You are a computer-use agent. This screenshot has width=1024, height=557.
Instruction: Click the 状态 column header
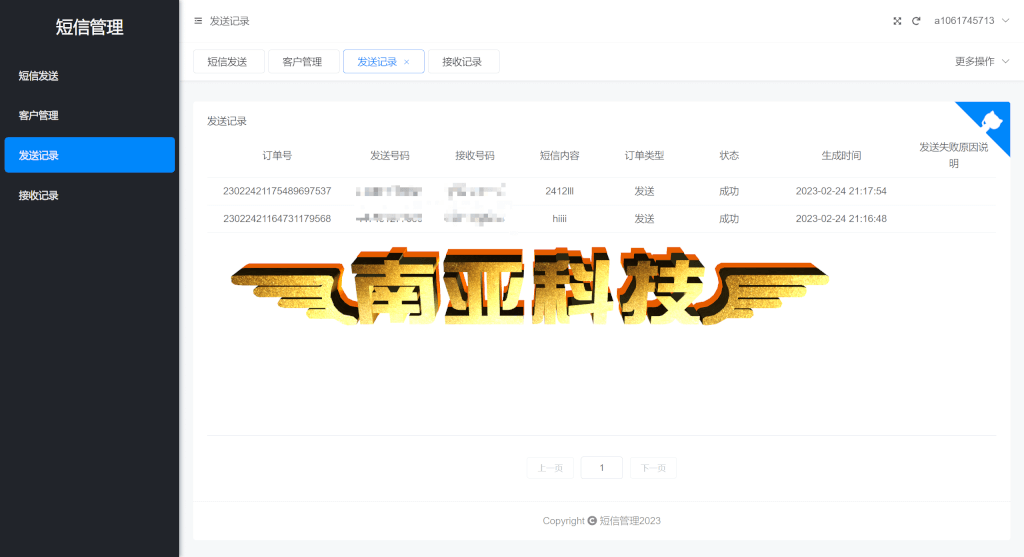point(729,155)
